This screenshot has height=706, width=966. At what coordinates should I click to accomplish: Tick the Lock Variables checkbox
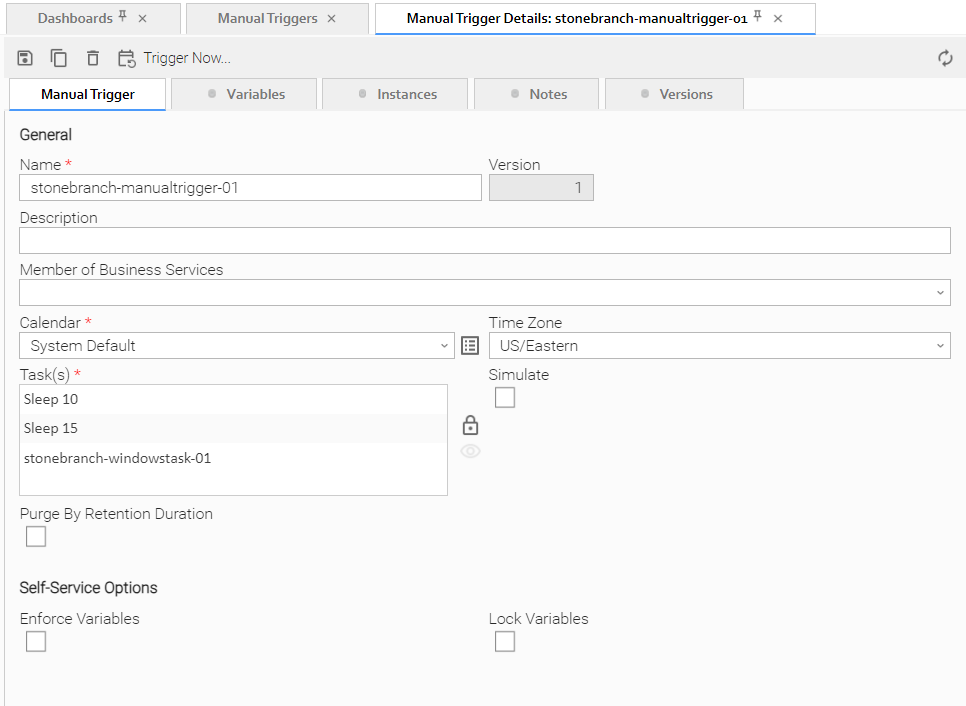coord(505,642)
